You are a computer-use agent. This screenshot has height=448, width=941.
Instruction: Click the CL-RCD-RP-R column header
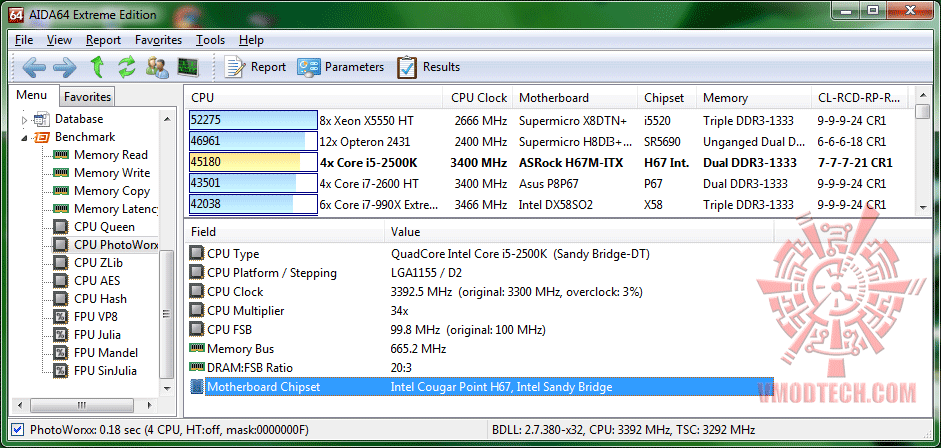[860, 98]
